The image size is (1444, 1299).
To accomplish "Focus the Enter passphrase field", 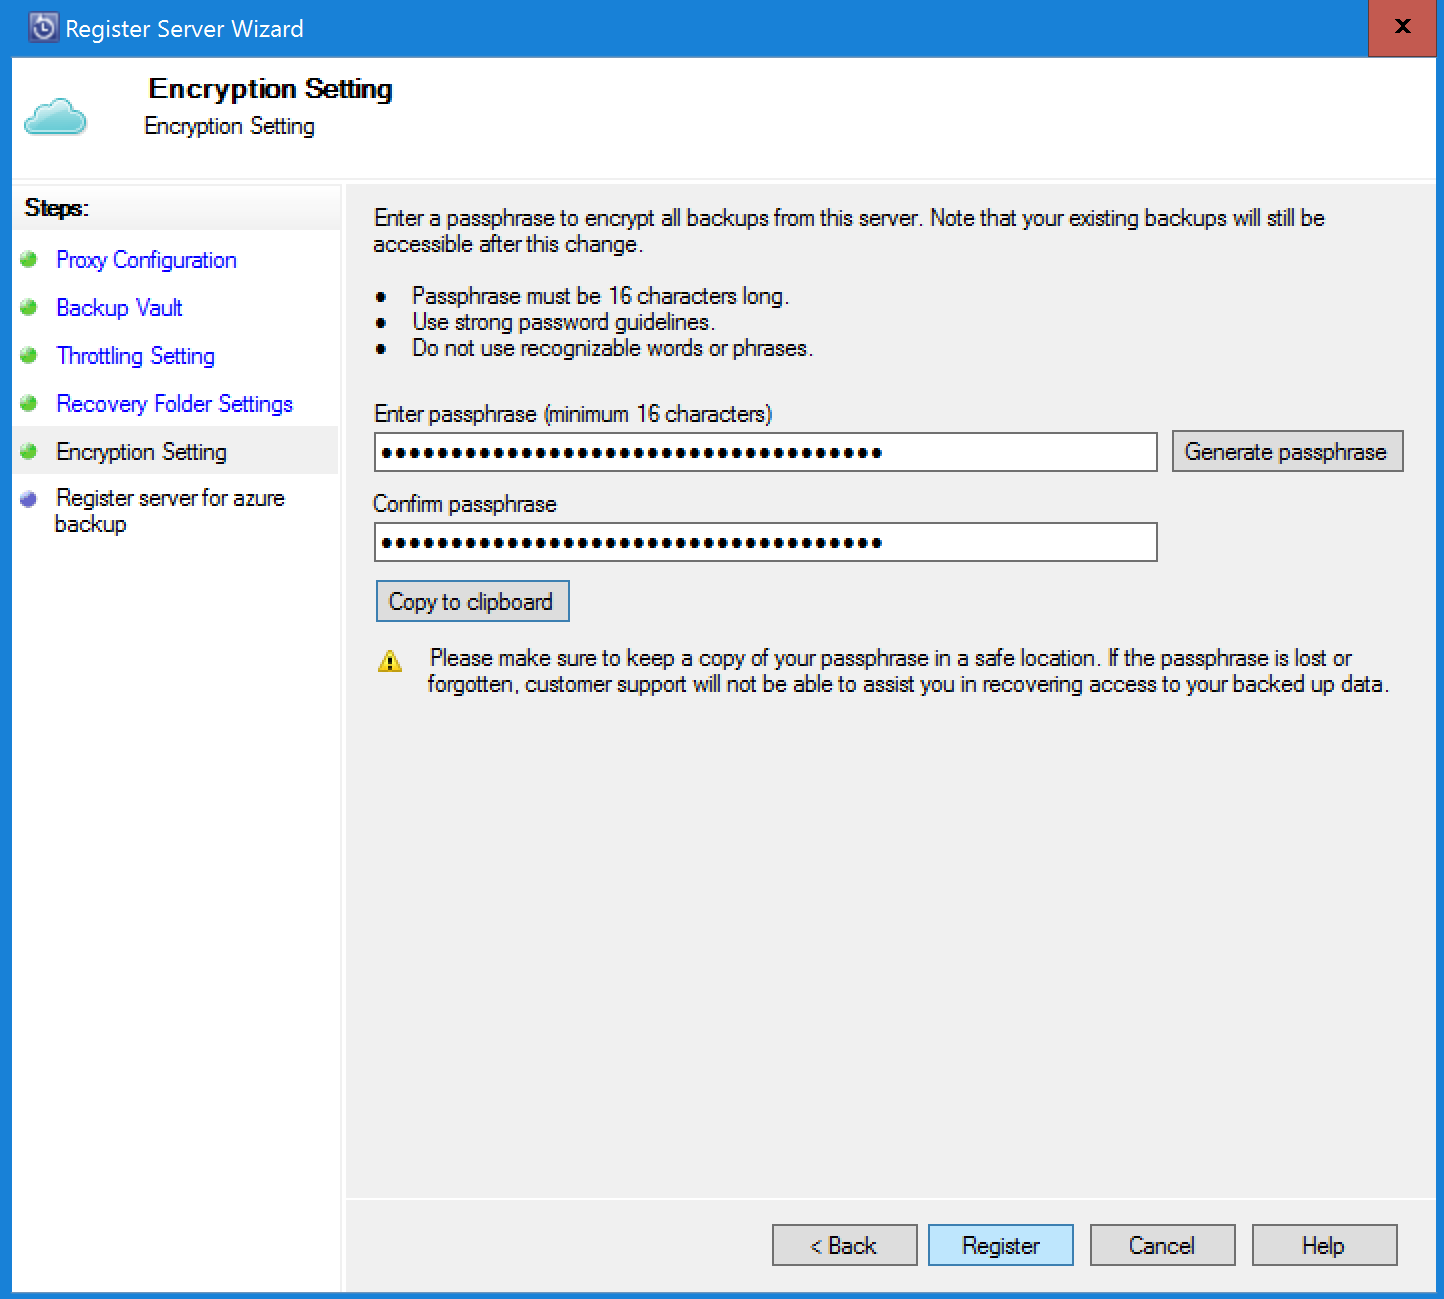I will (x=765, y=452).
